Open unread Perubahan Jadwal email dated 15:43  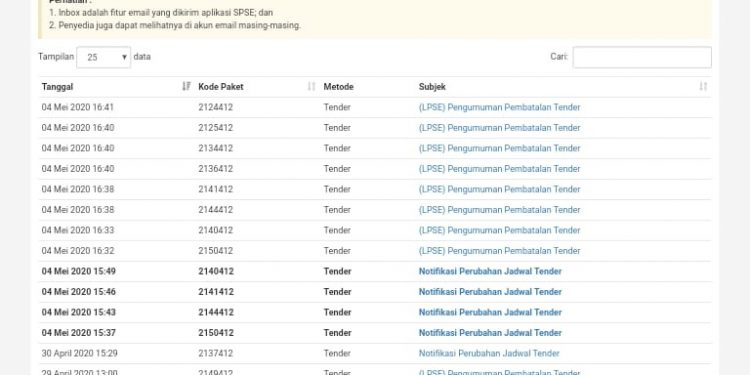[x=490, y=312]
